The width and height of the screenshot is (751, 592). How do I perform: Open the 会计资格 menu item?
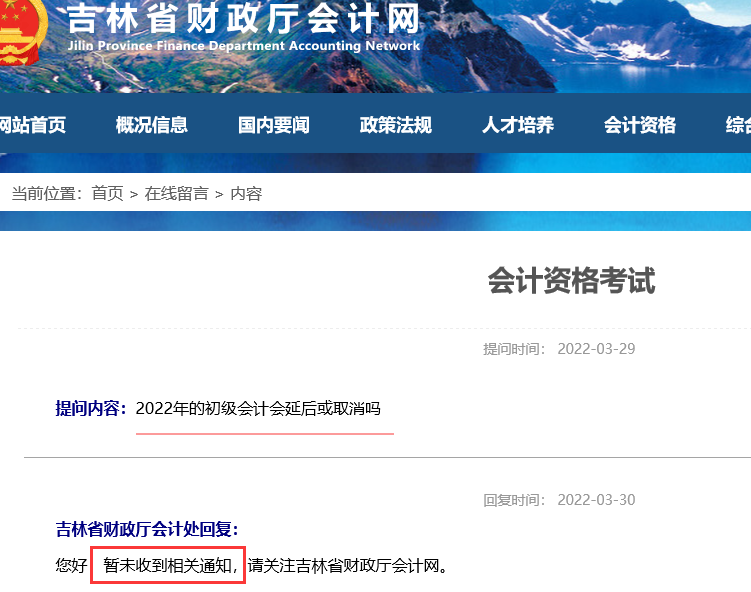point(639,125)
